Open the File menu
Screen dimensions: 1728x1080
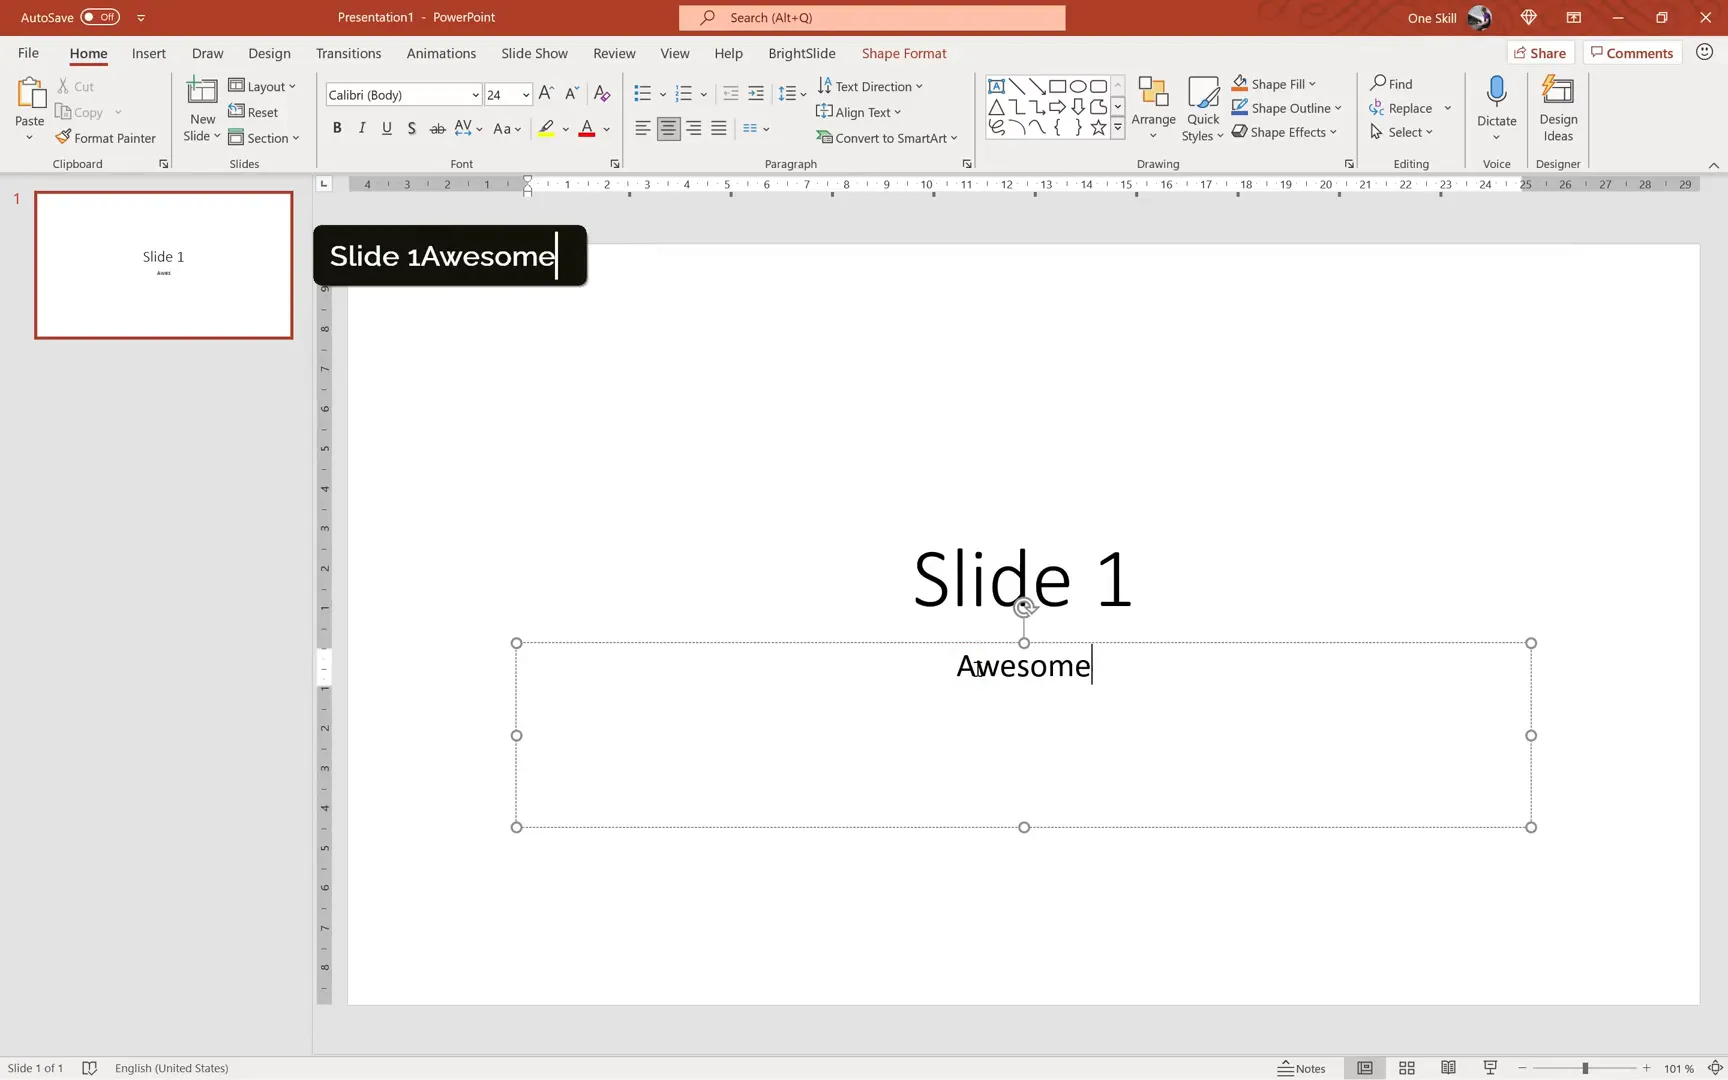coord(28,53)
